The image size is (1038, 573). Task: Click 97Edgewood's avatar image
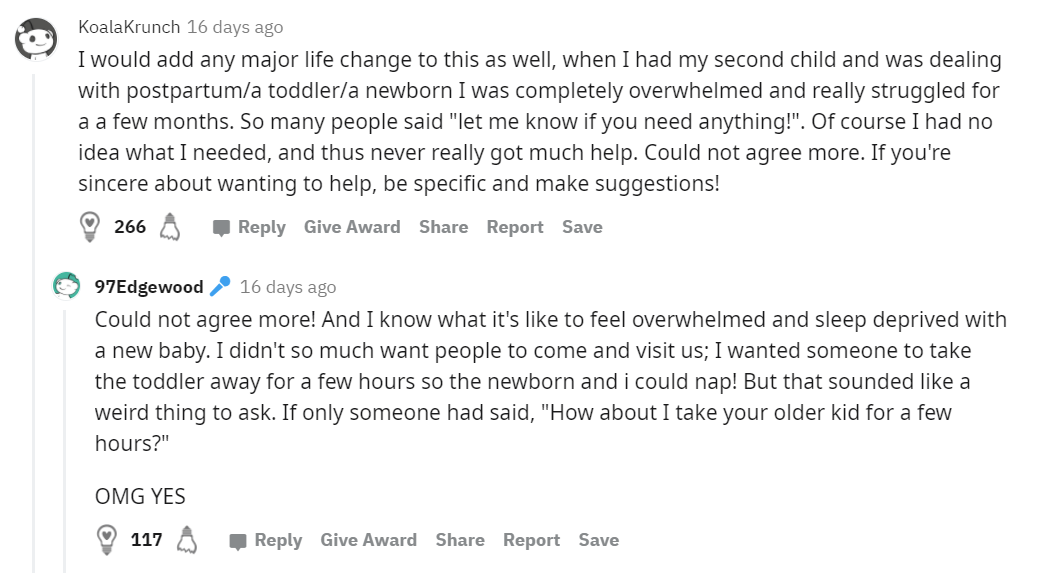[66, 286]
